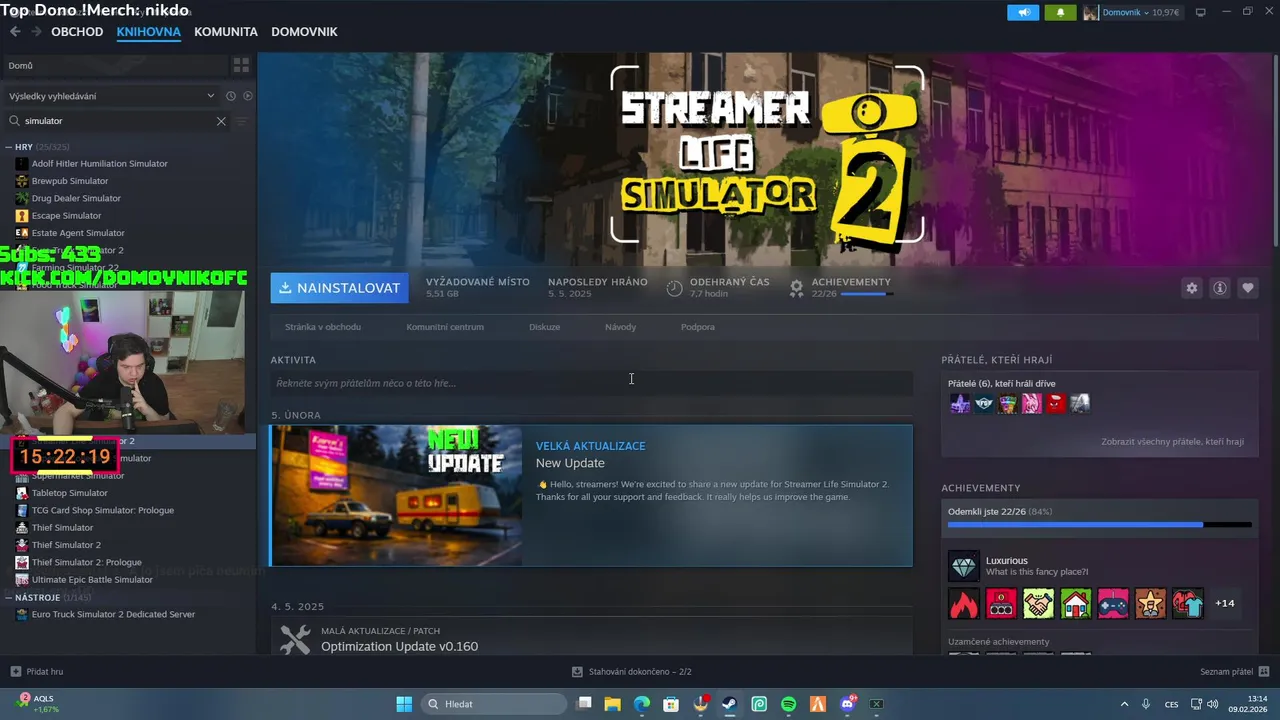Add game to favorites with the heart icon

click(1248, 288)
